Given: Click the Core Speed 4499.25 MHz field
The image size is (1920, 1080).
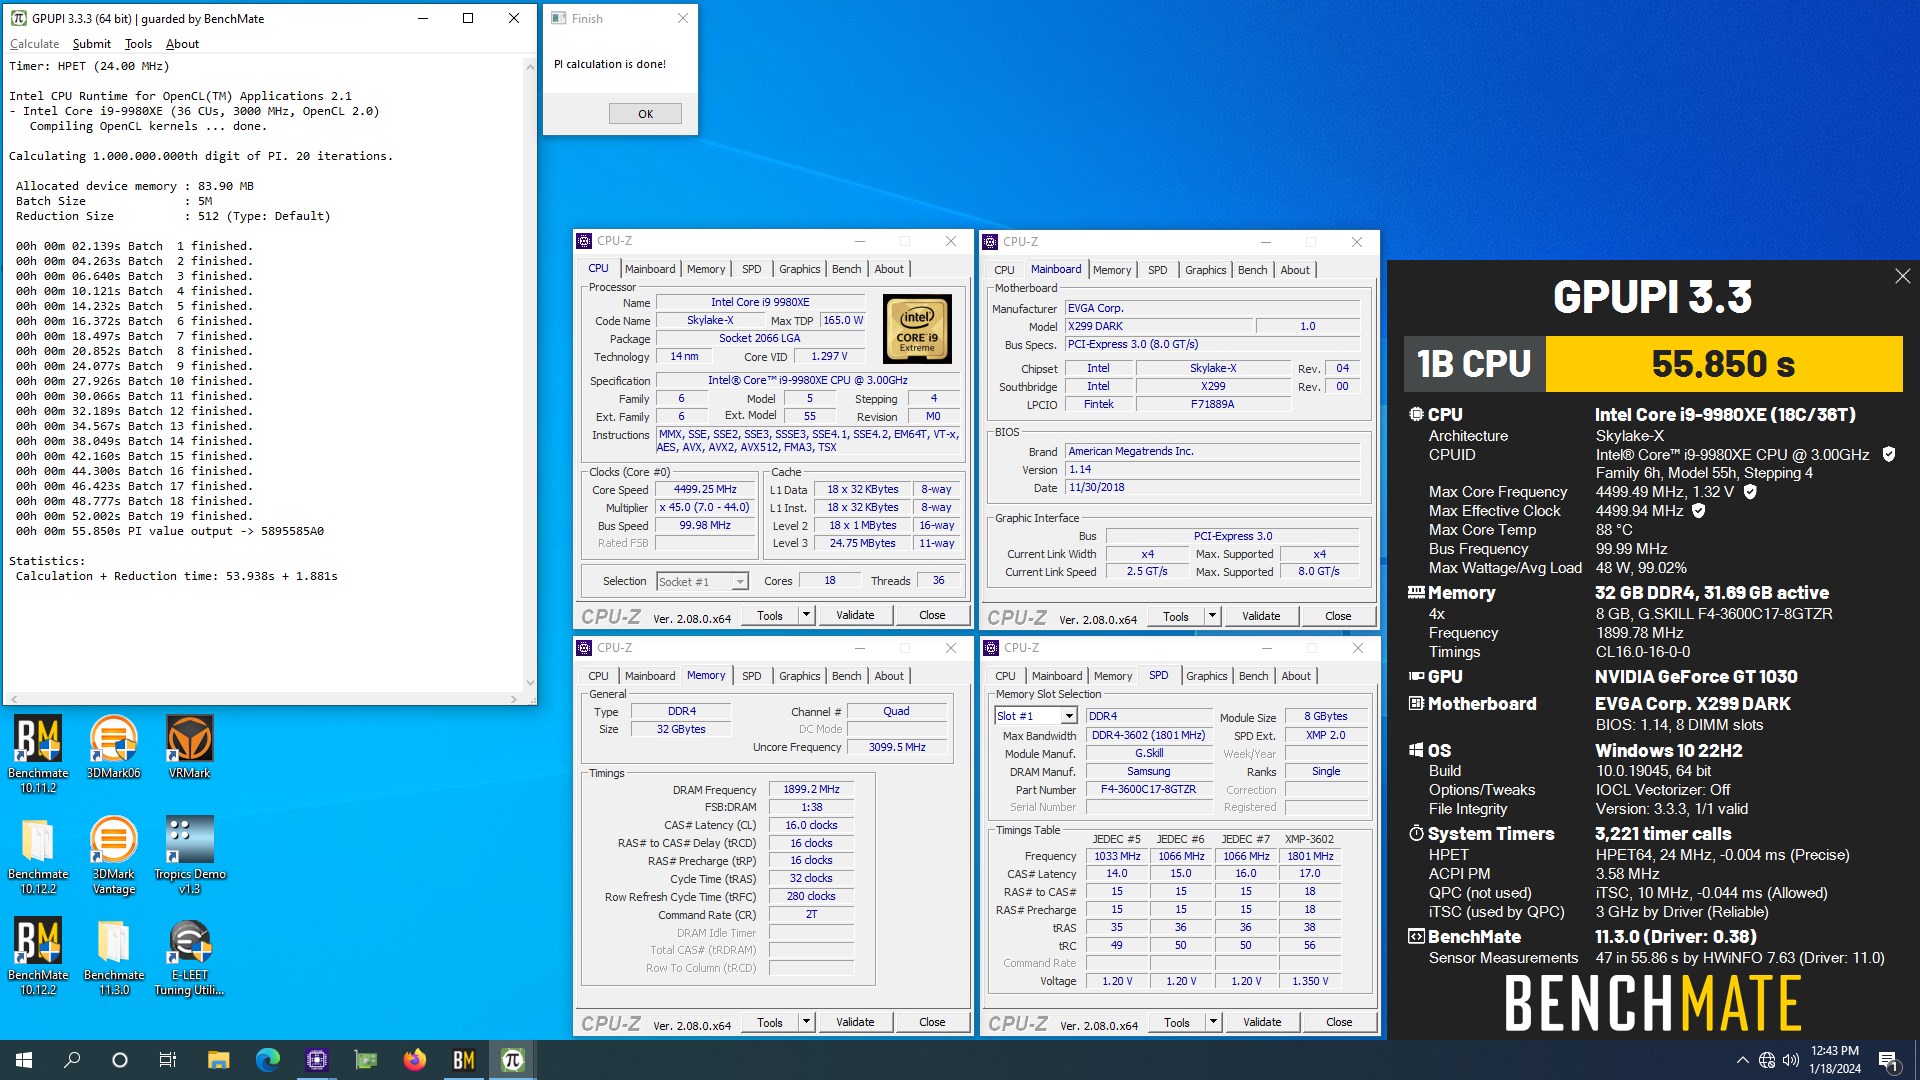Looking at the screenshot, I should point(705,490).
